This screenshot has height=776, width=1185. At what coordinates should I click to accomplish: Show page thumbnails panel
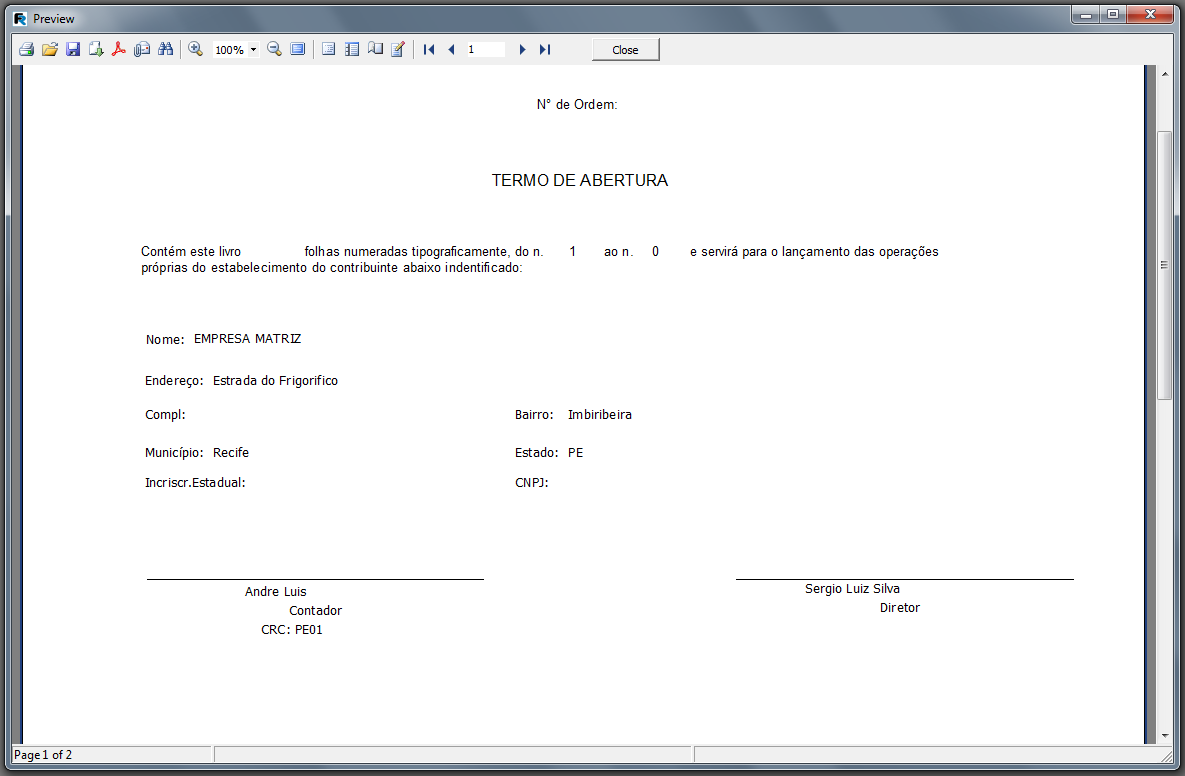point(352,50)
